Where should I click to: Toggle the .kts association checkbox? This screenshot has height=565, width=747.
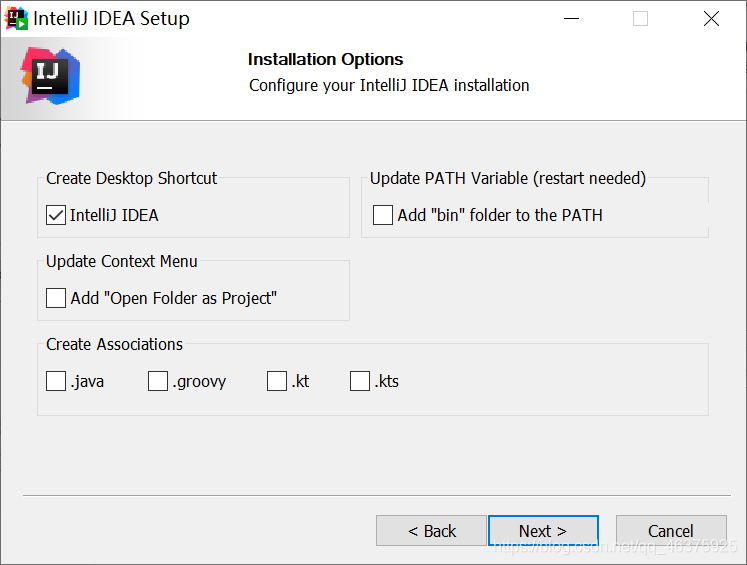(x=360, y=381)
